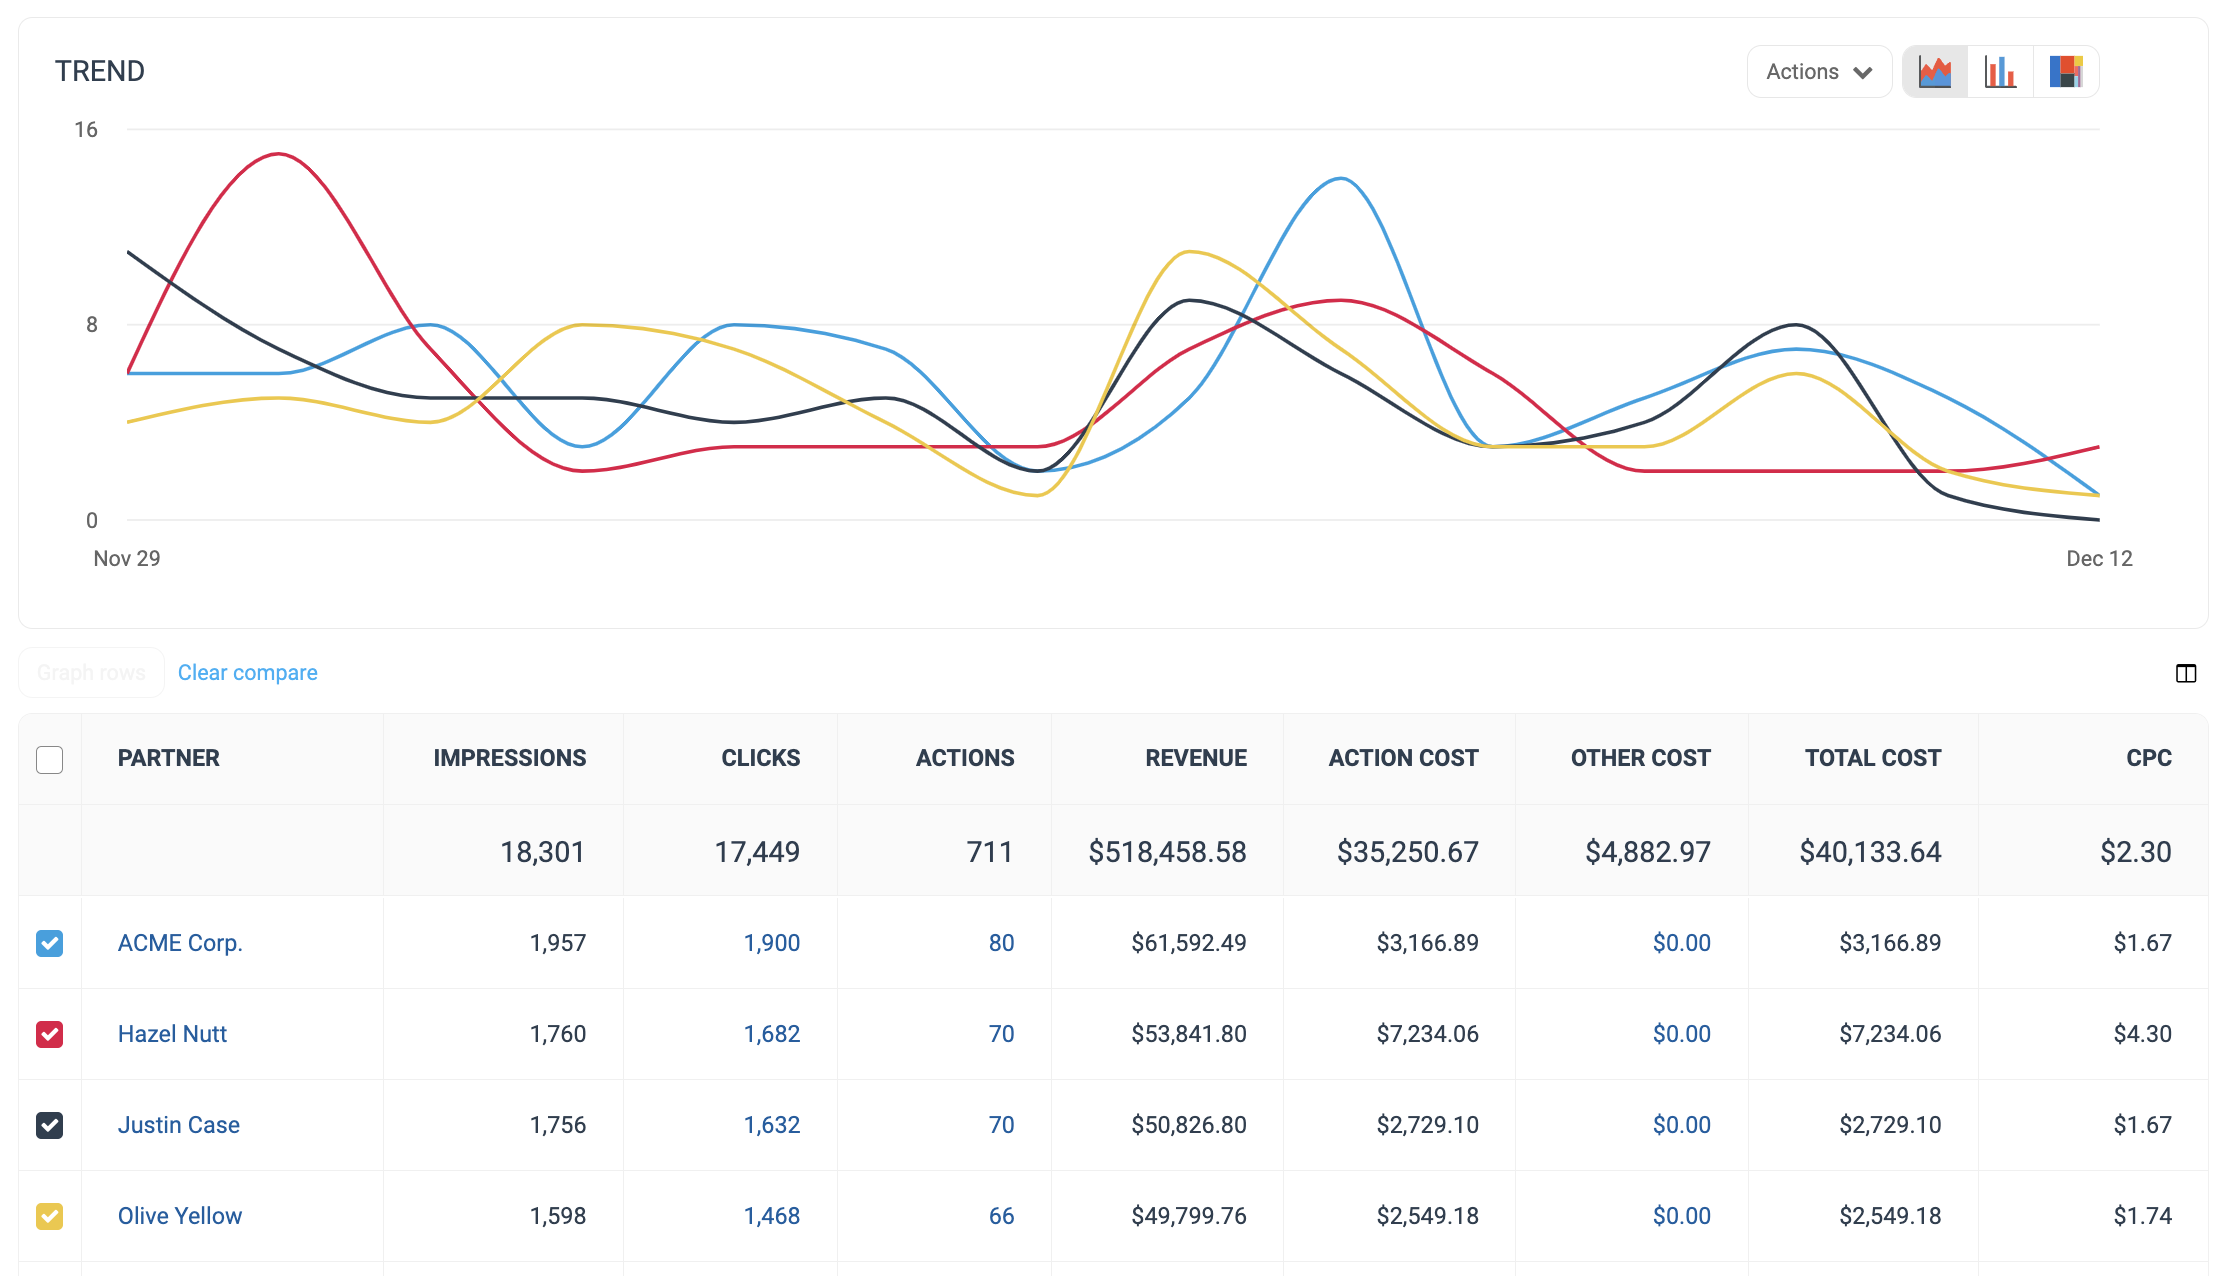
Task: Open Hazel Nutt's 1,682 clicks link
Action: click(771, 1034)
